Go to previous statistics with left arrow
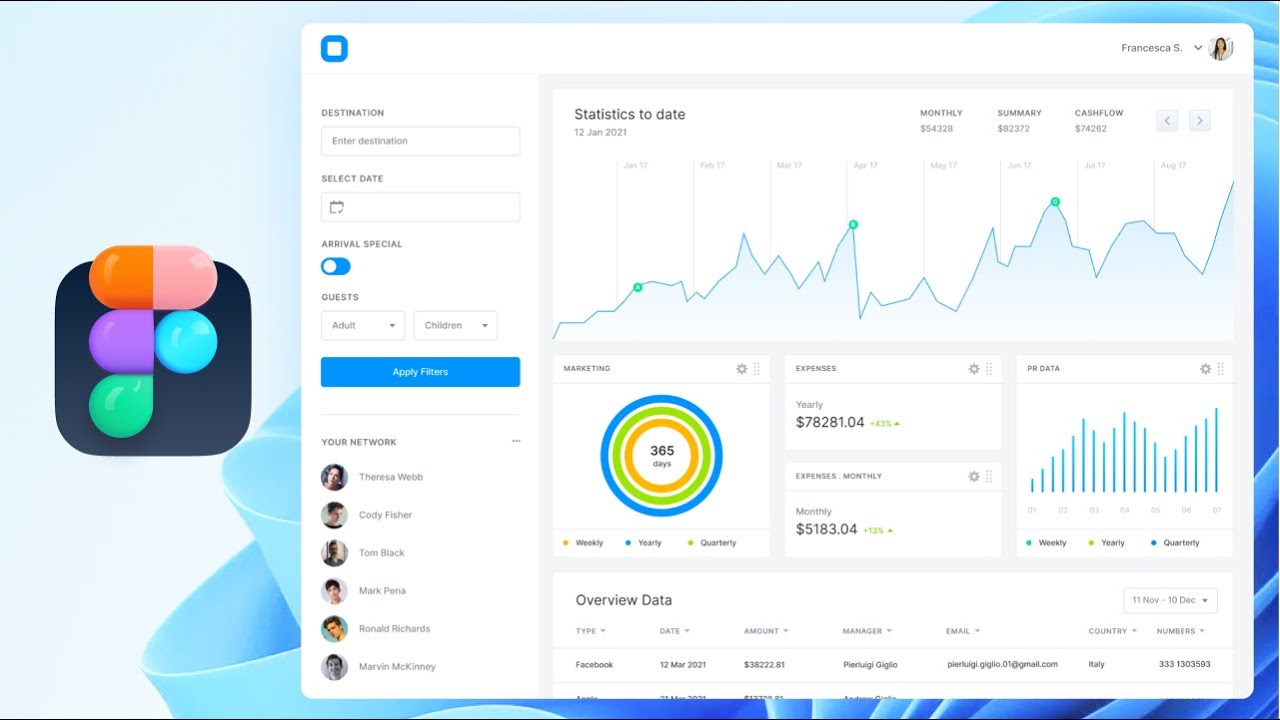This screenshot has width=1280, height=720. [x=1167, y=121]
